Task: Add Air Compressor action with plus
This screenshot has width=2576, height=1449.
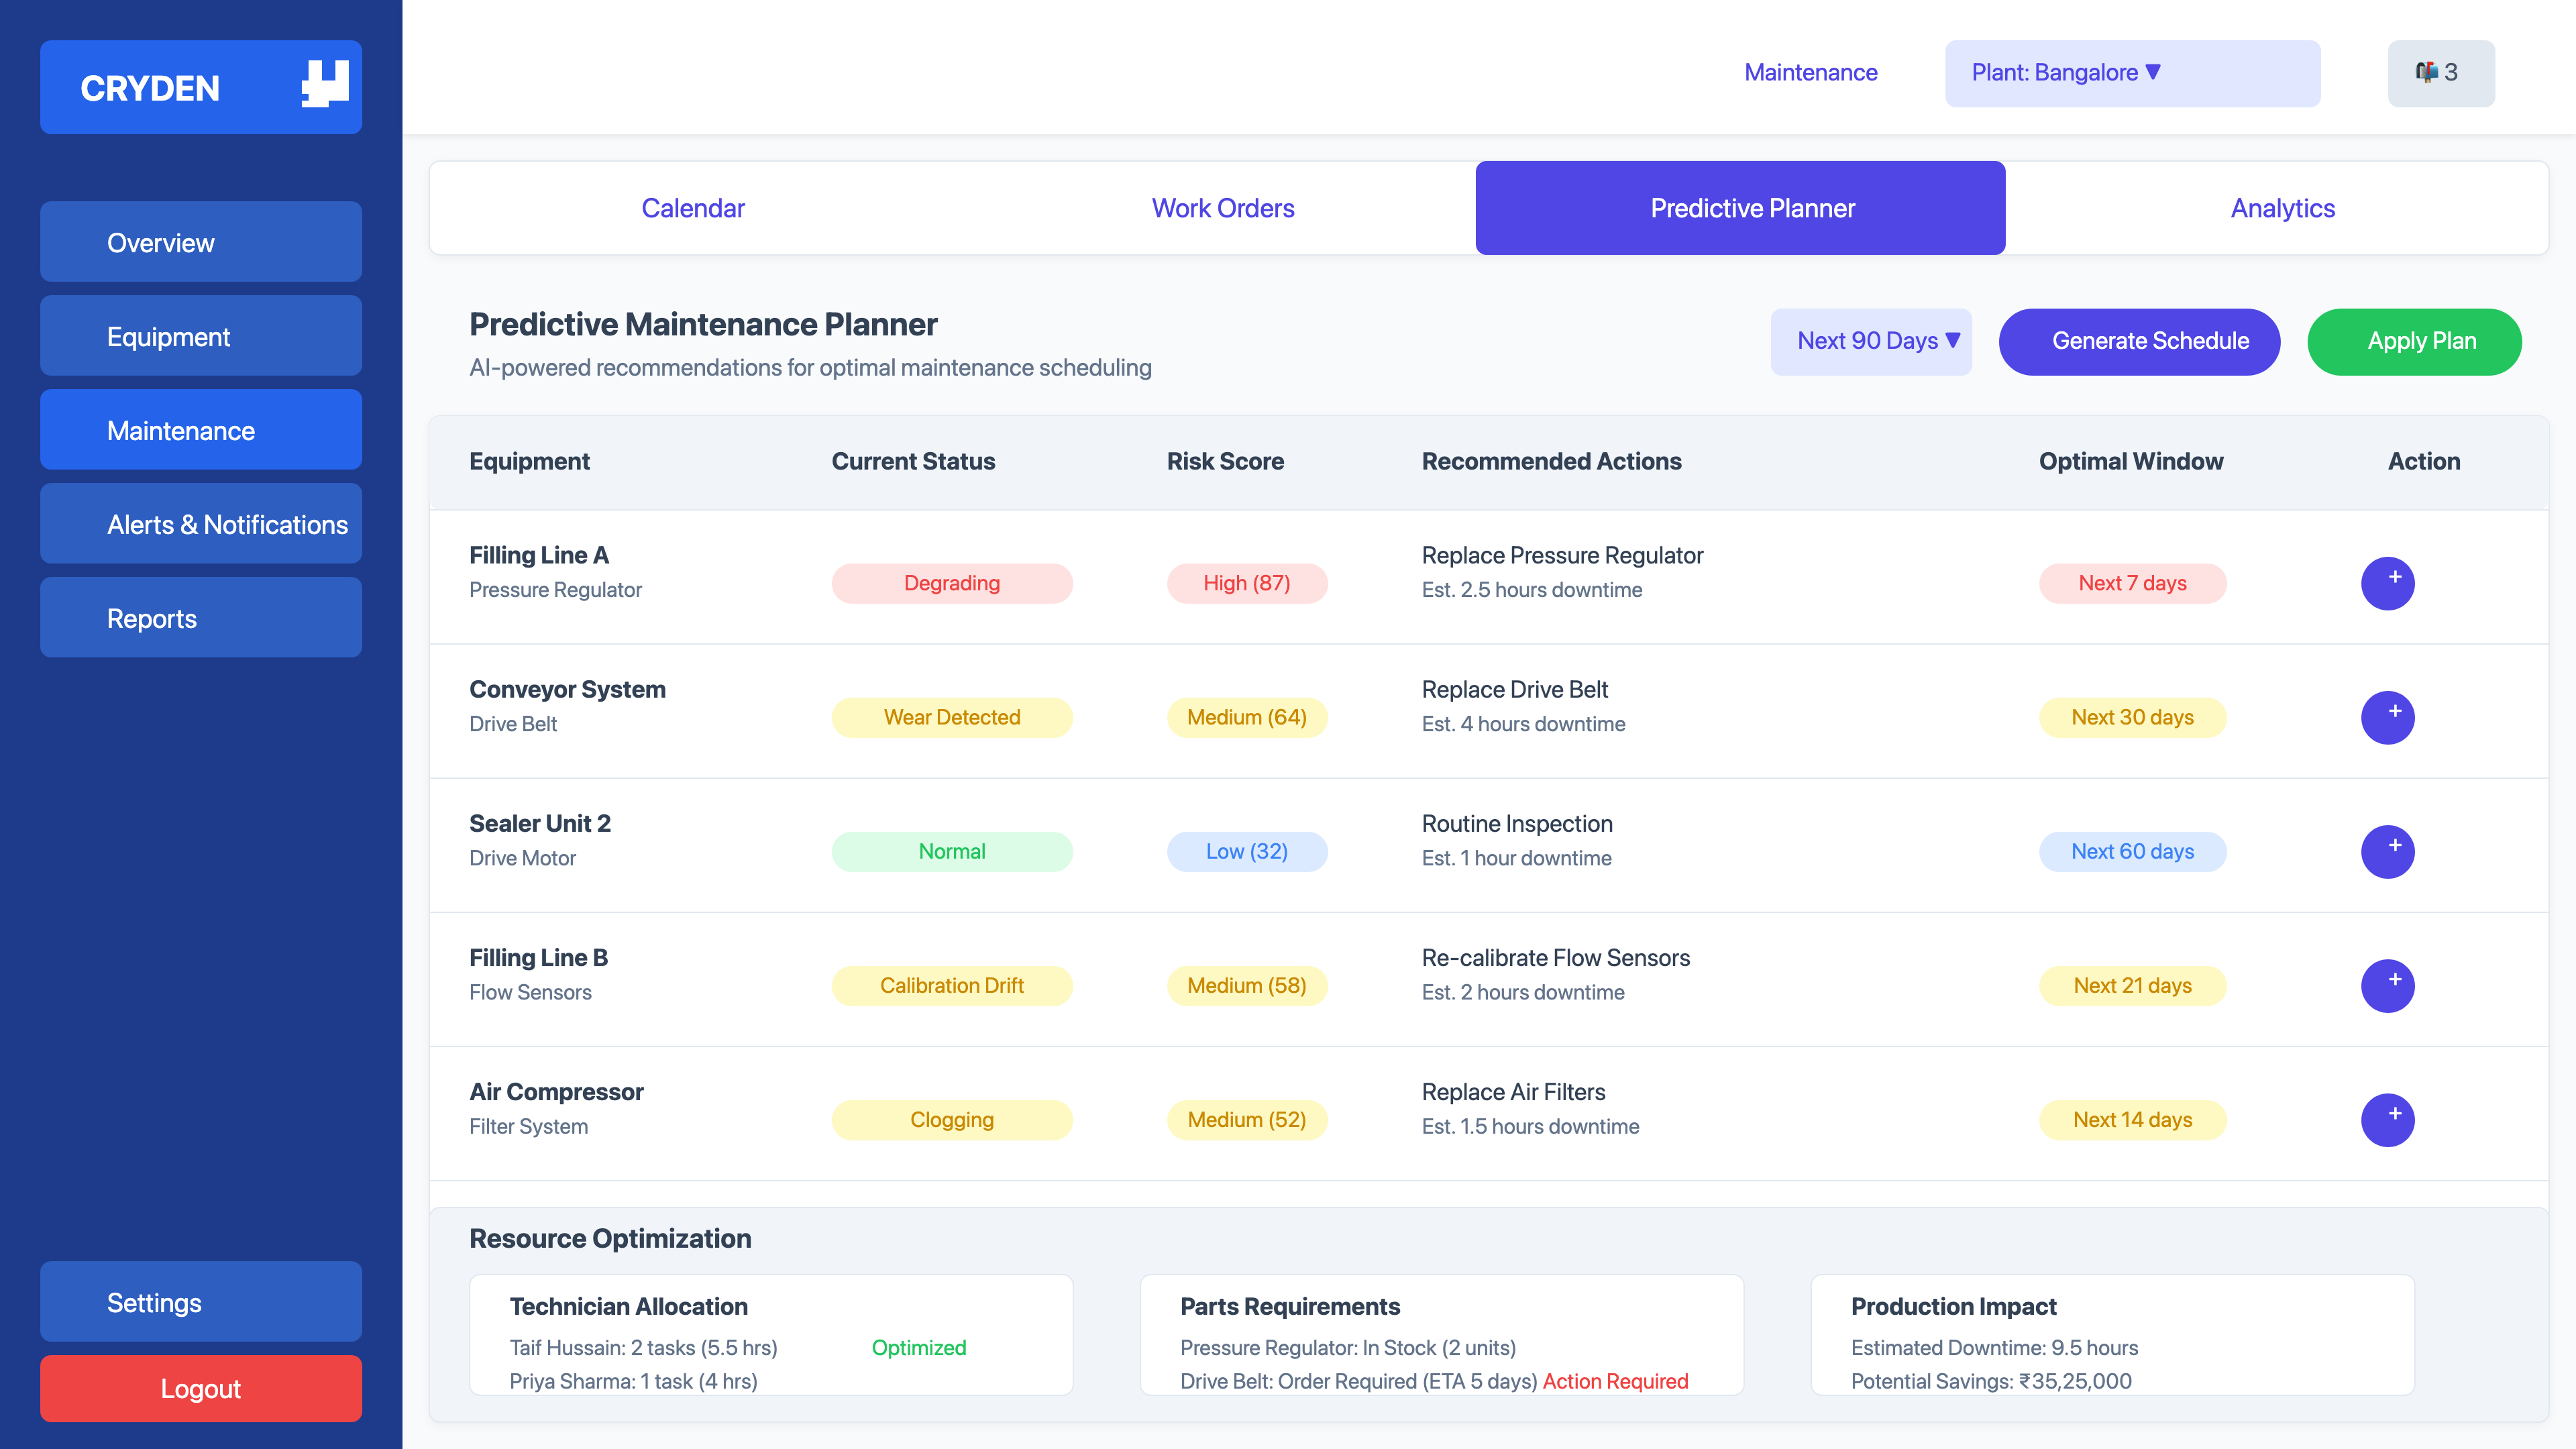Action: coord(2387,1119)
